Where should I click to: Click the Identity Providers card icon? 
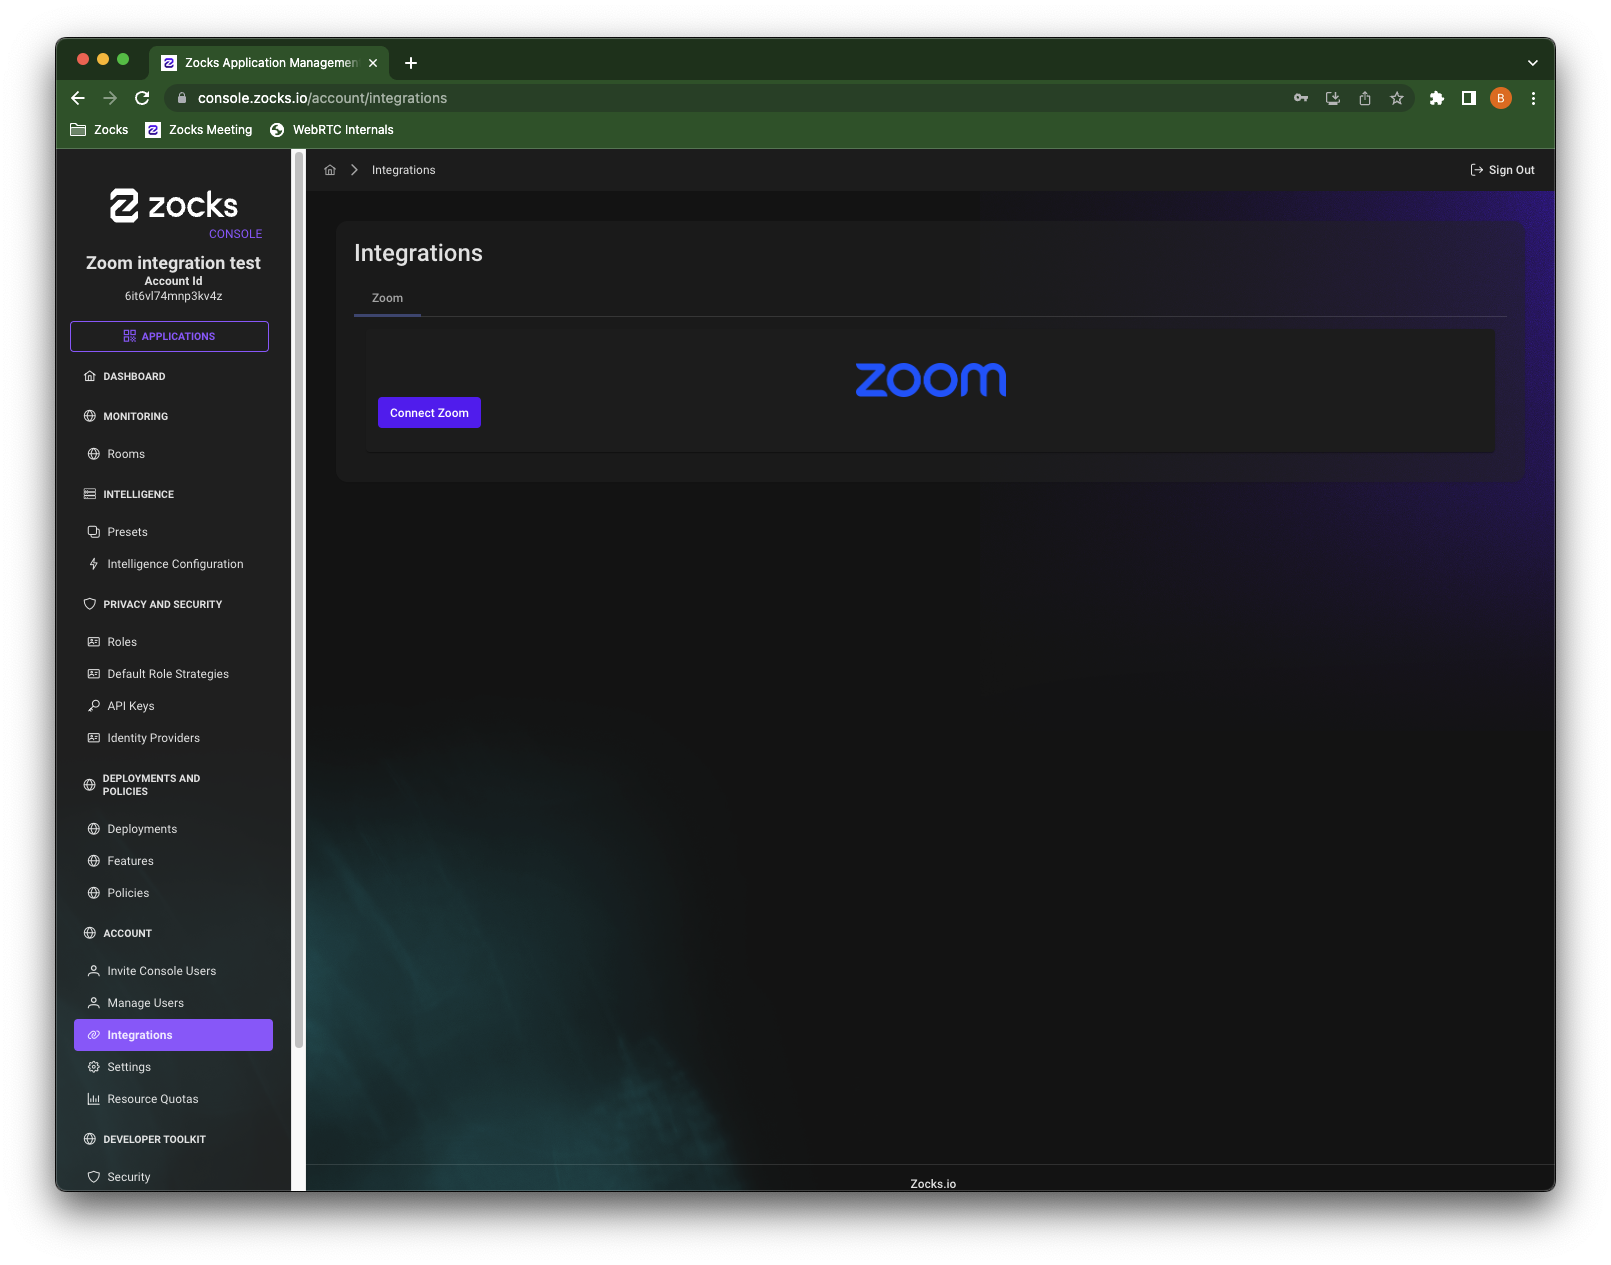pyautogui.click(x=92, y=738)
